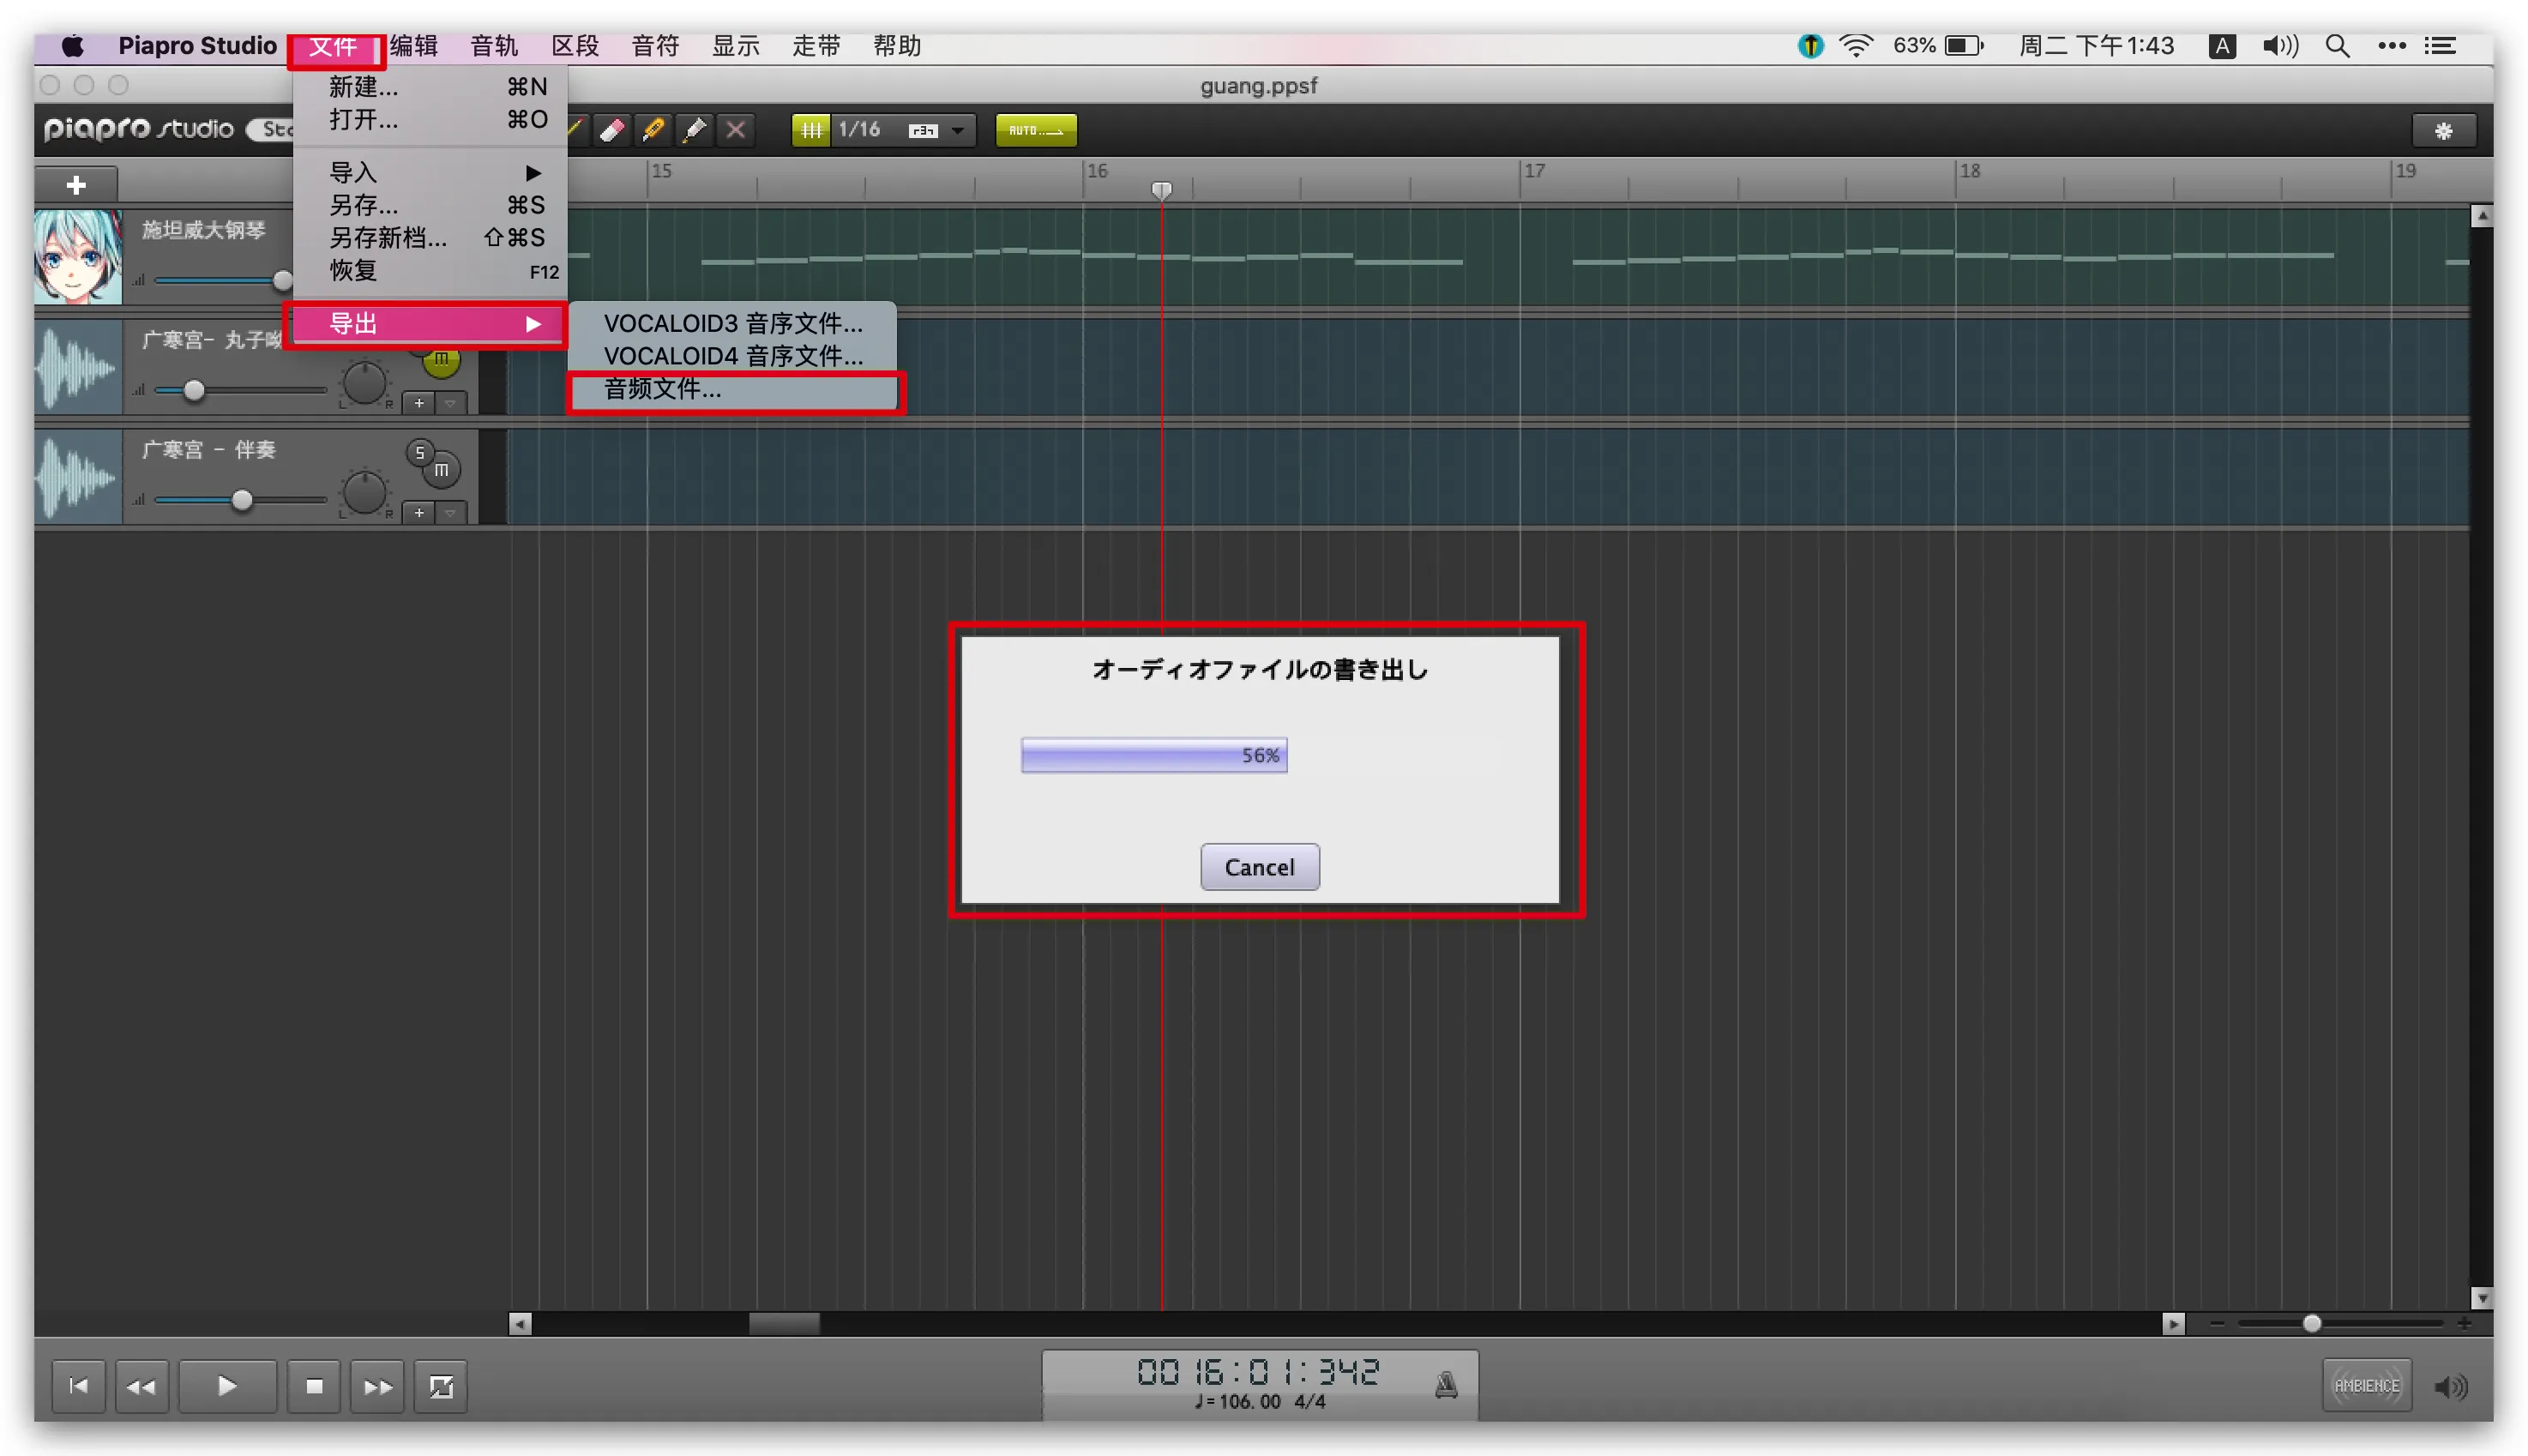Open the 帮助 menu
This screenshot has height=1456, width=2528.
tap(897, 46)
